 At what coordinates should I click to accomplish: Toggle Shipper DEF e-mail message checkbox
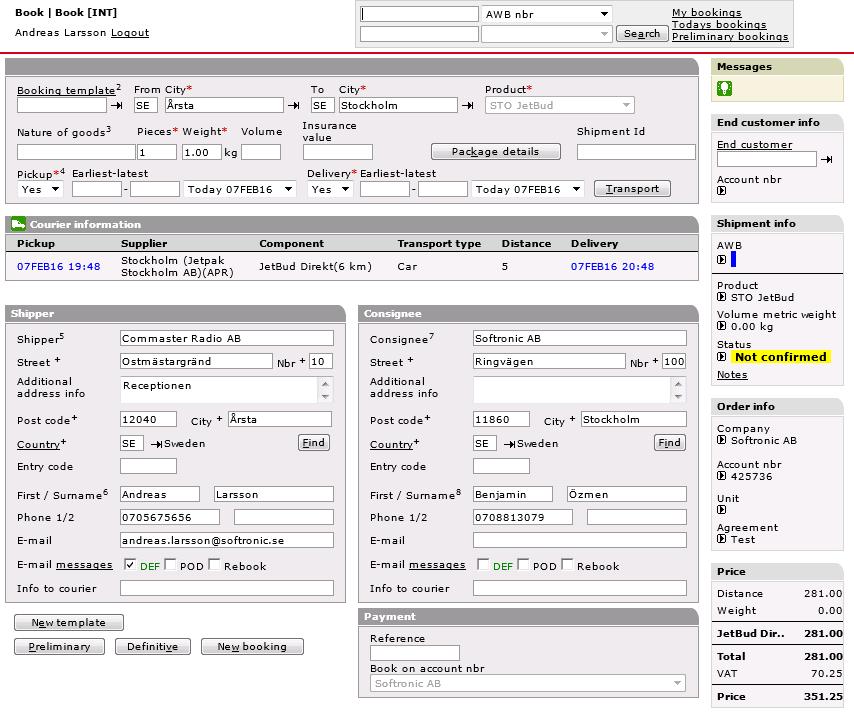tap(130, 564)
